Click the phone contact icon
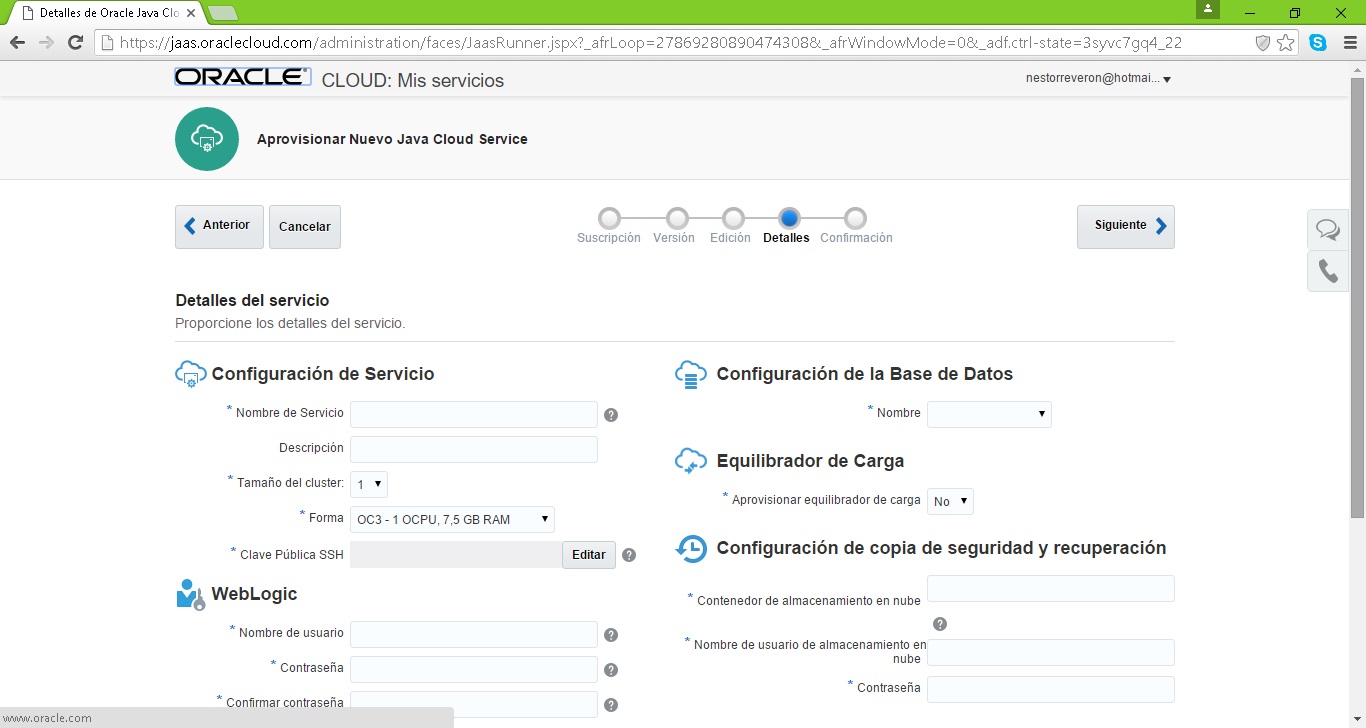The width and height of the screenshot is (1366, 728). 1327,271
